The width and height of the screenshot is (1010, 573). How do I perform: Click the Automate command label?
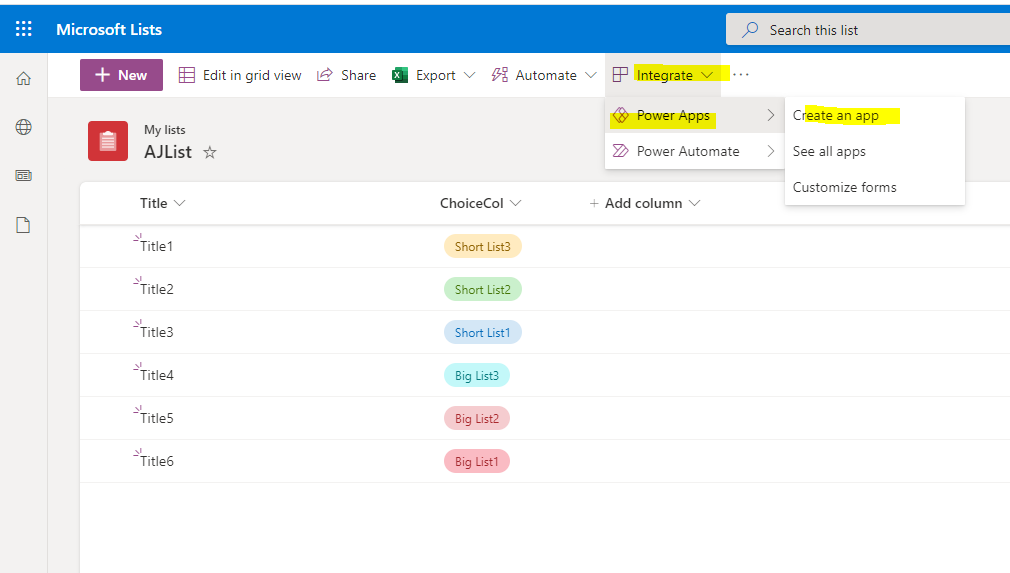click(x=546, y=75)
